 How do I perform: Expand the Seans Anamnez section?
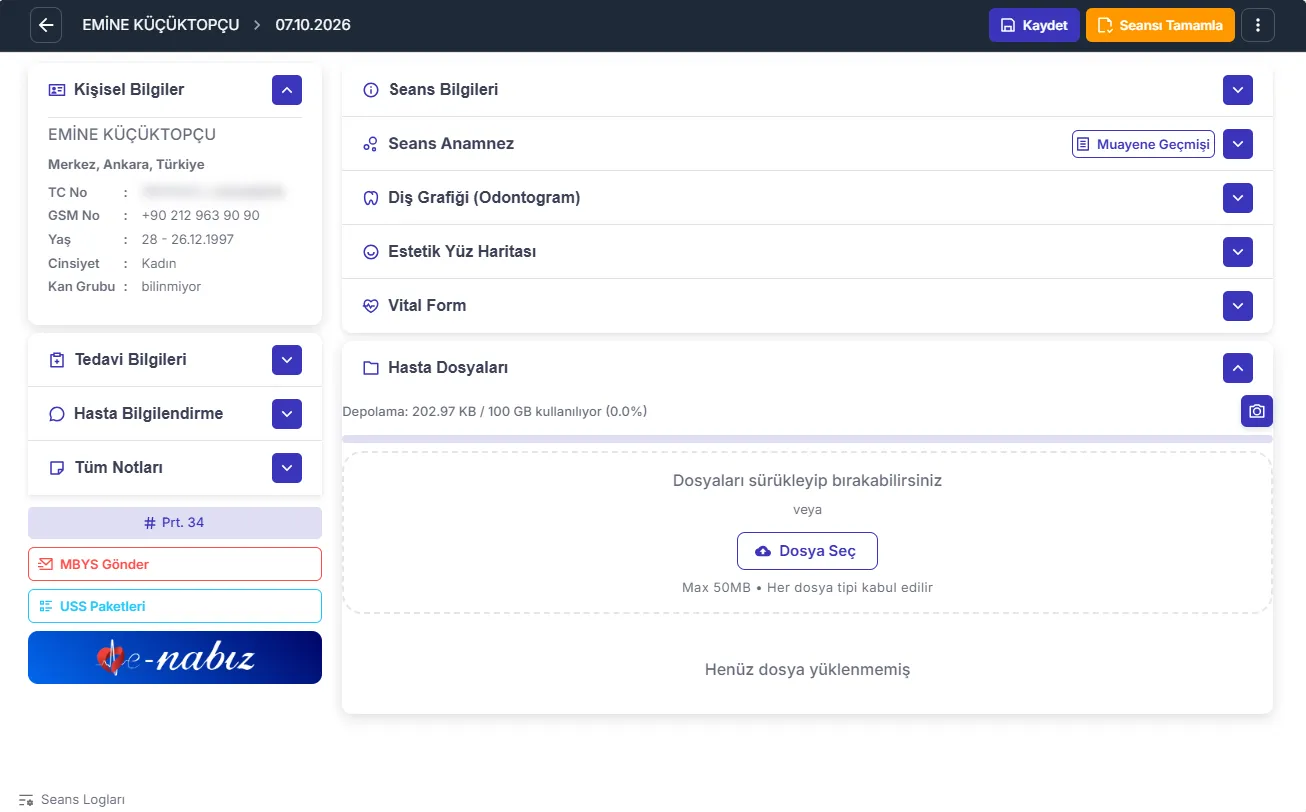(1238, 144)
